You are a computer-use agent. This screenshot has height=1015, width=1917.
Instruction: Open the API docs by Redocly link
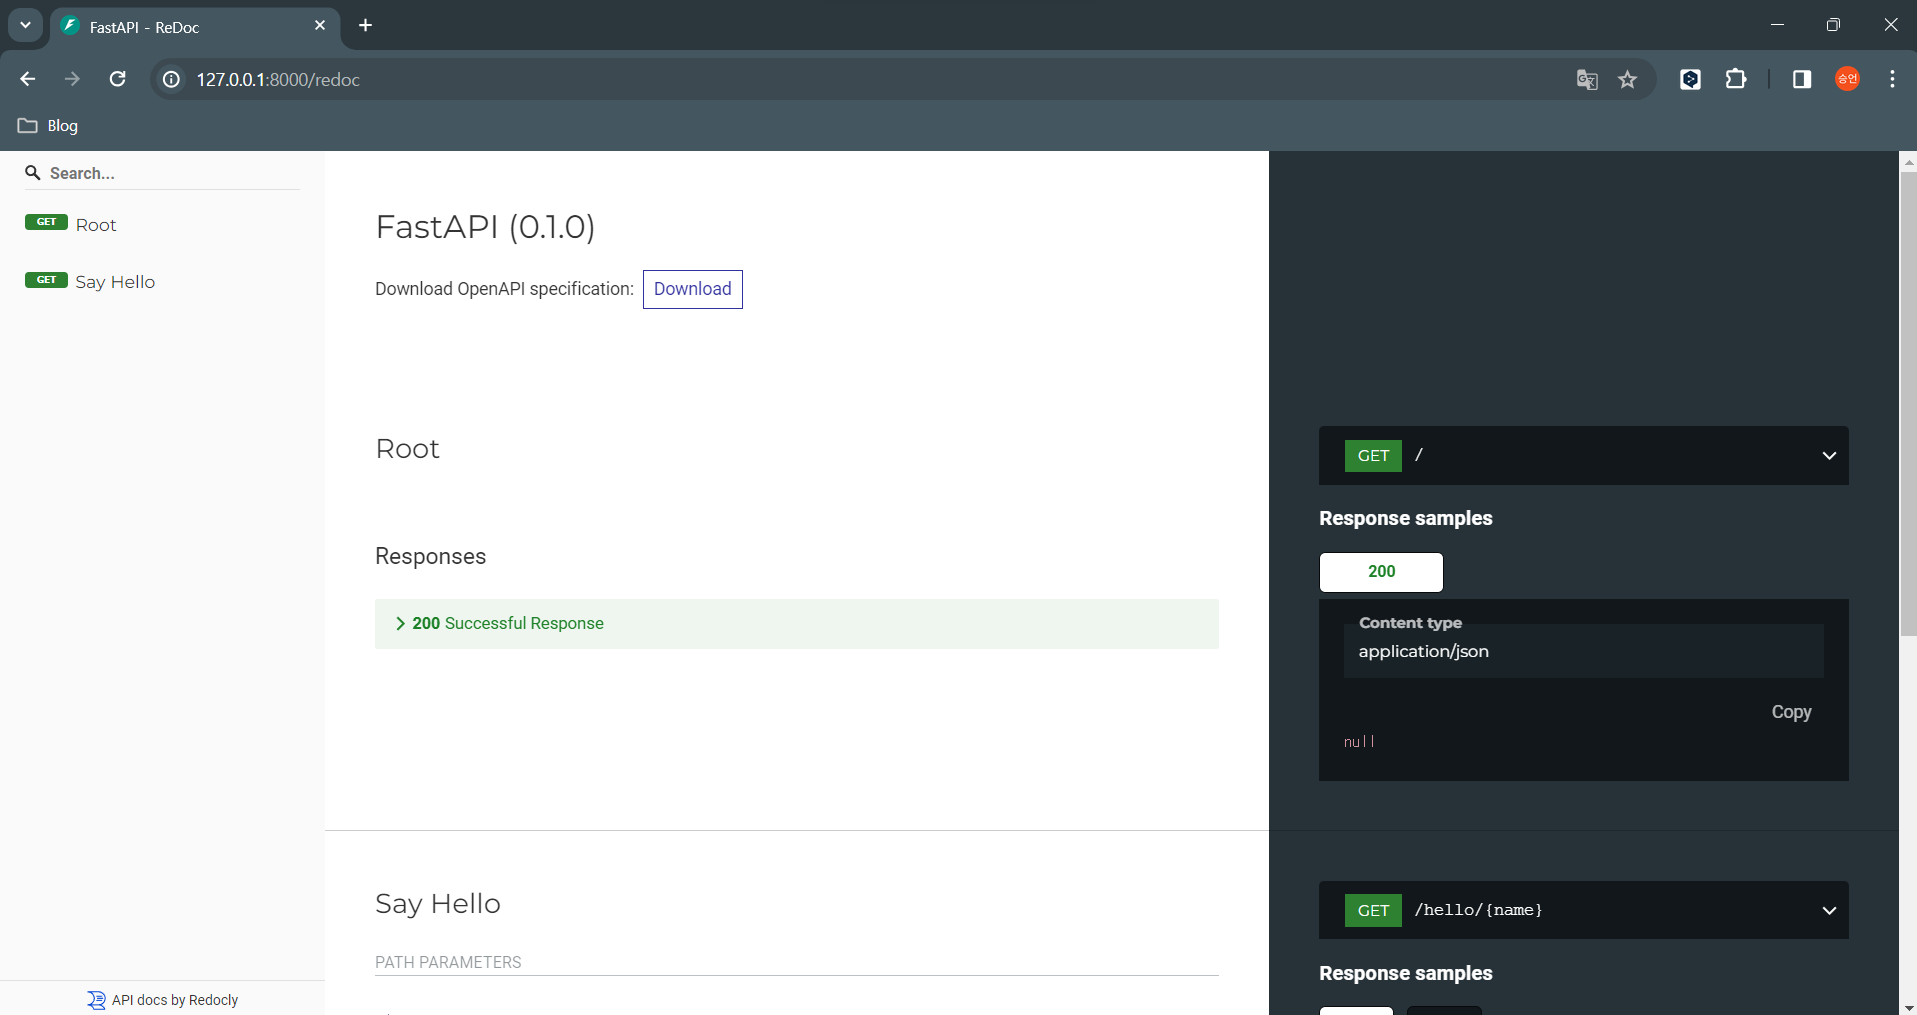(x=163, y=1000)
